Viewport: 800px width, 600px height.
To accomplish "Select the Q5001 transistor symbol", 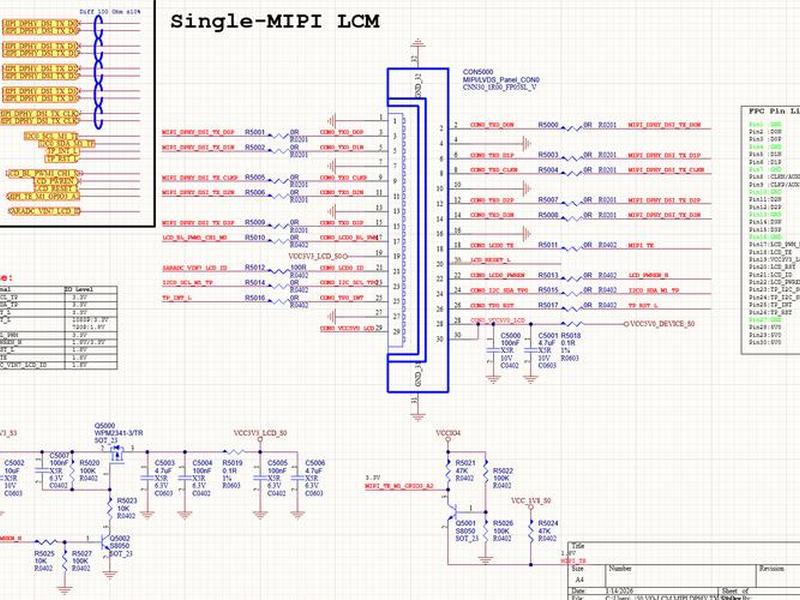I will pyautogui.click(x=452, y=512).
